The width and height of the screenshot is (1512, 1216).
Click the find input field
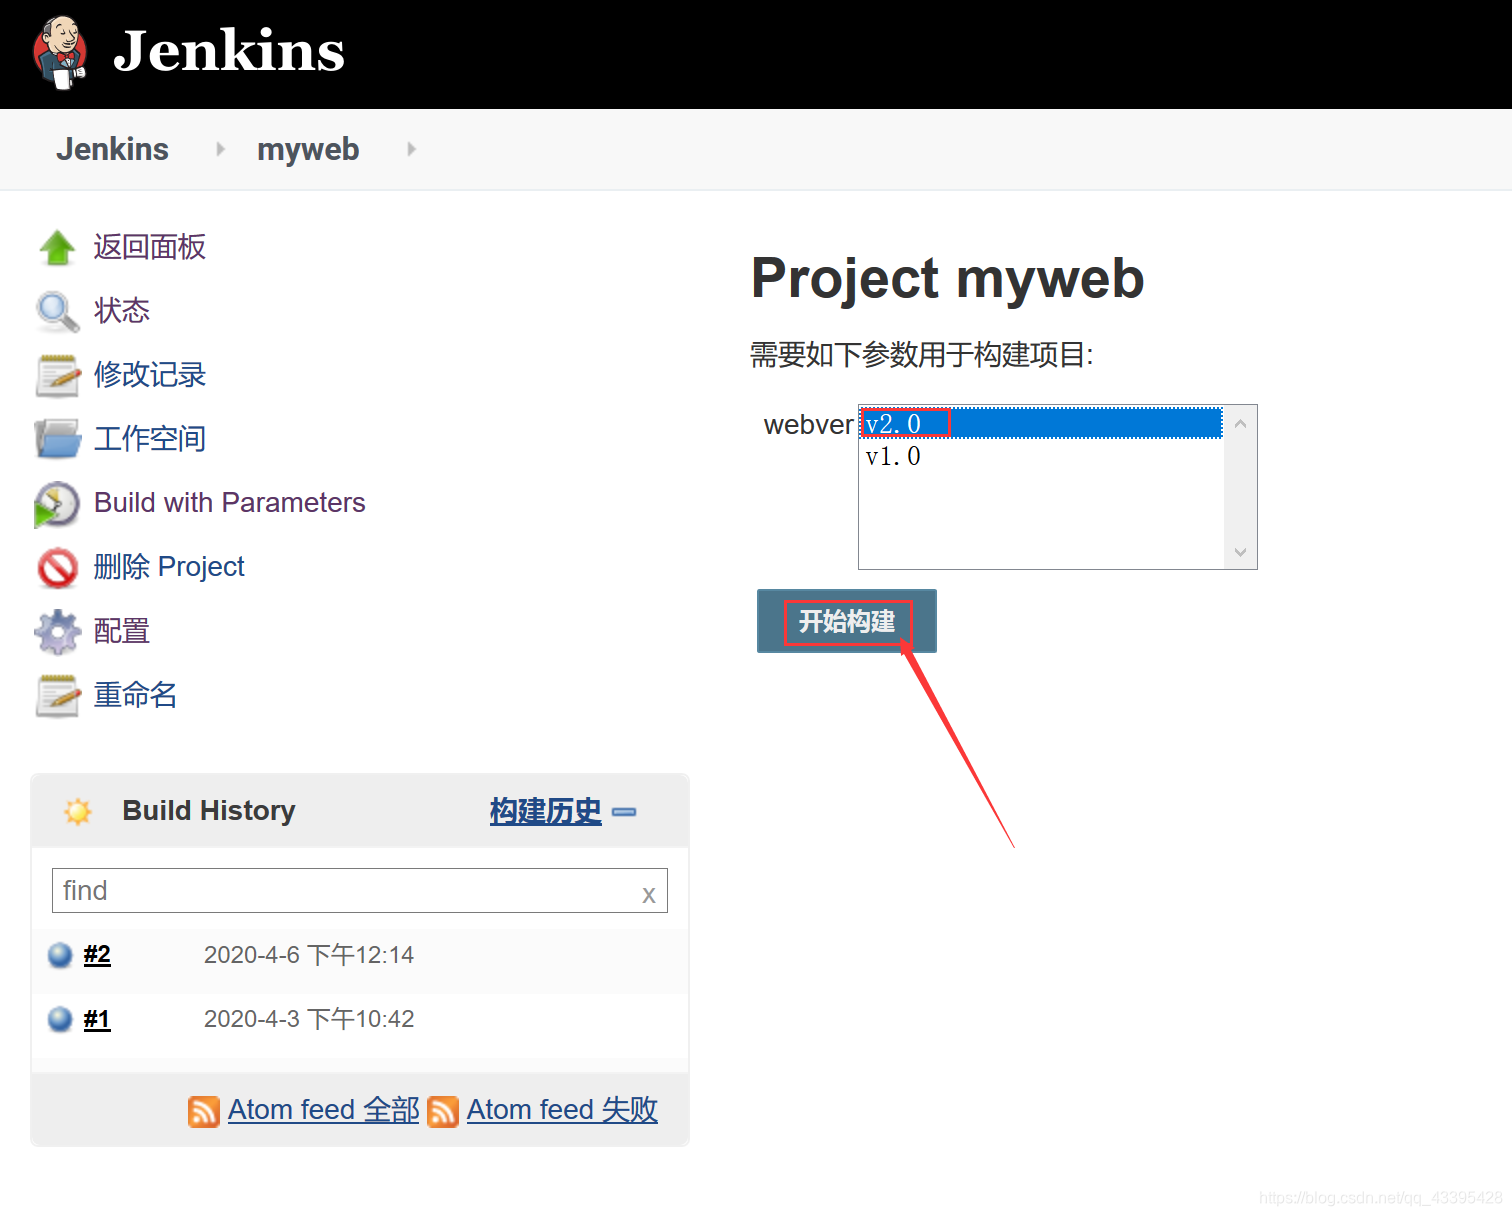pos(360,890)
